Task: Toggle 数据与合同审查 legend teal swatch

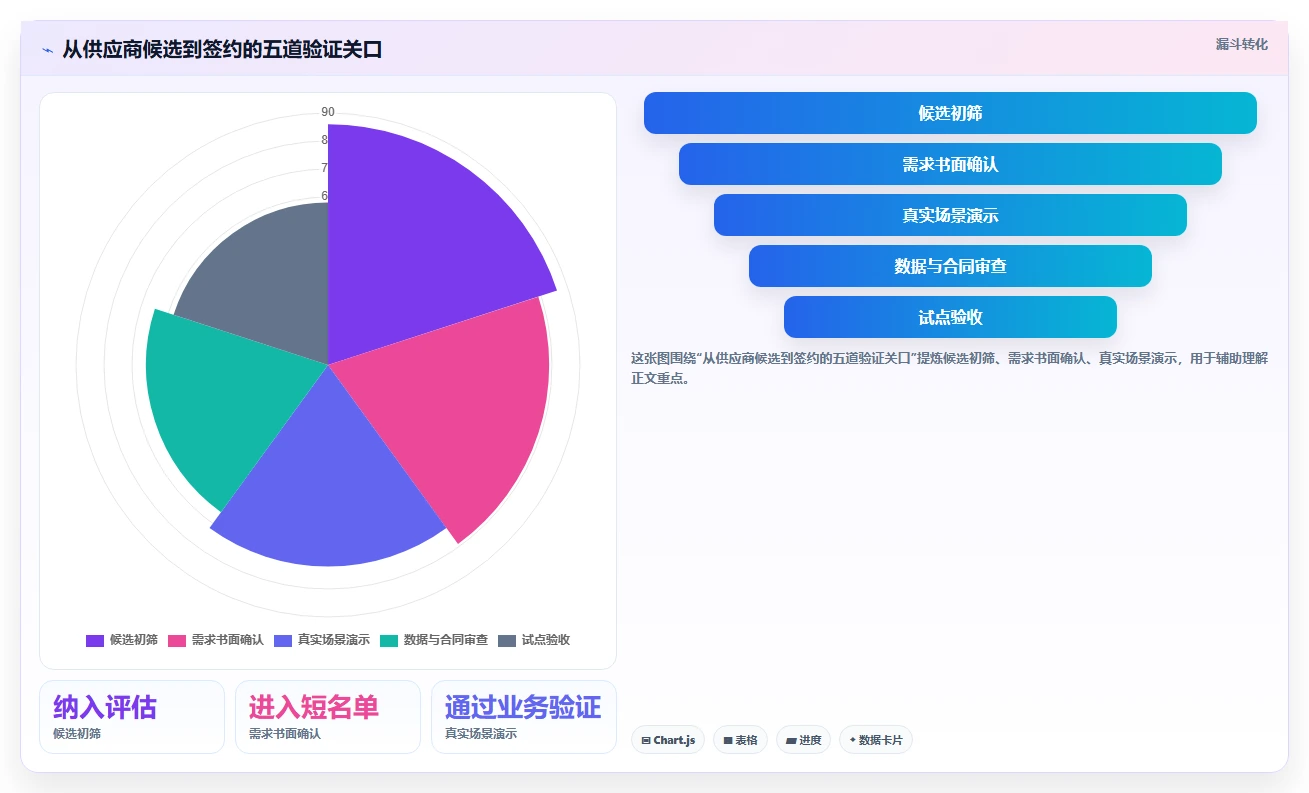Action: (x=389, y=640)
